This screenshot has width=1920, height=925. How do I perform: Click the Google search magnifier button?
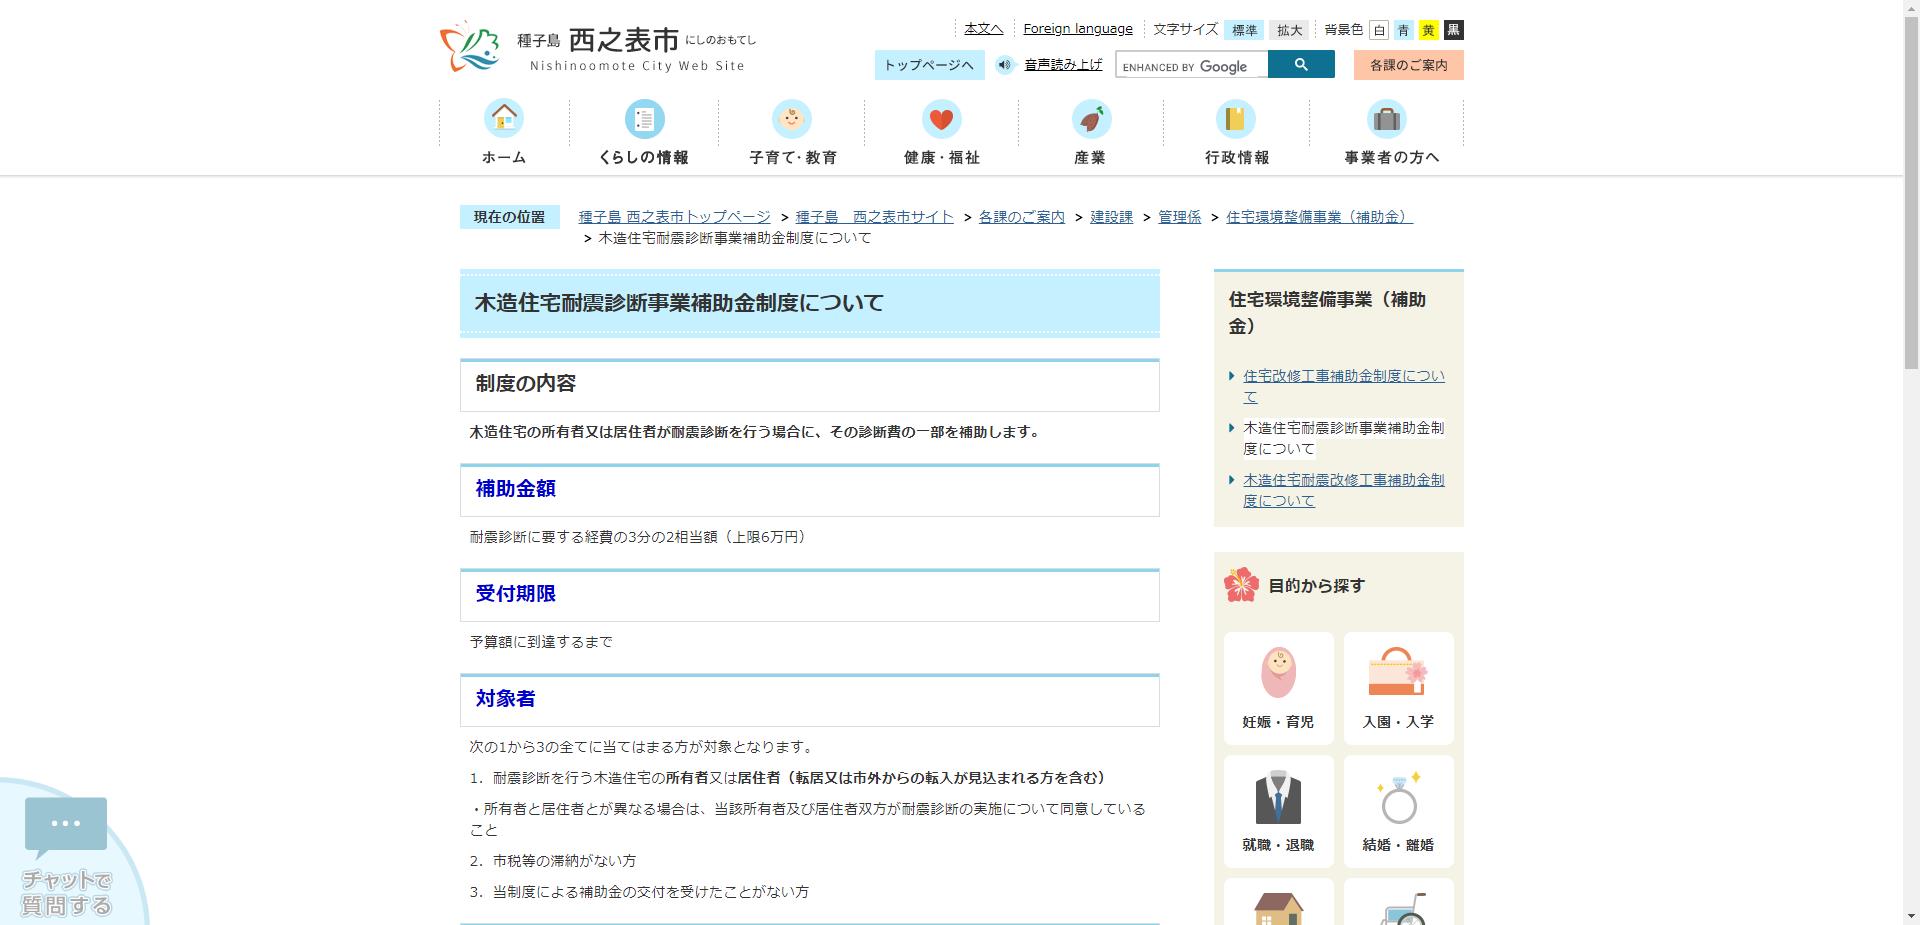click(1301, 64)
